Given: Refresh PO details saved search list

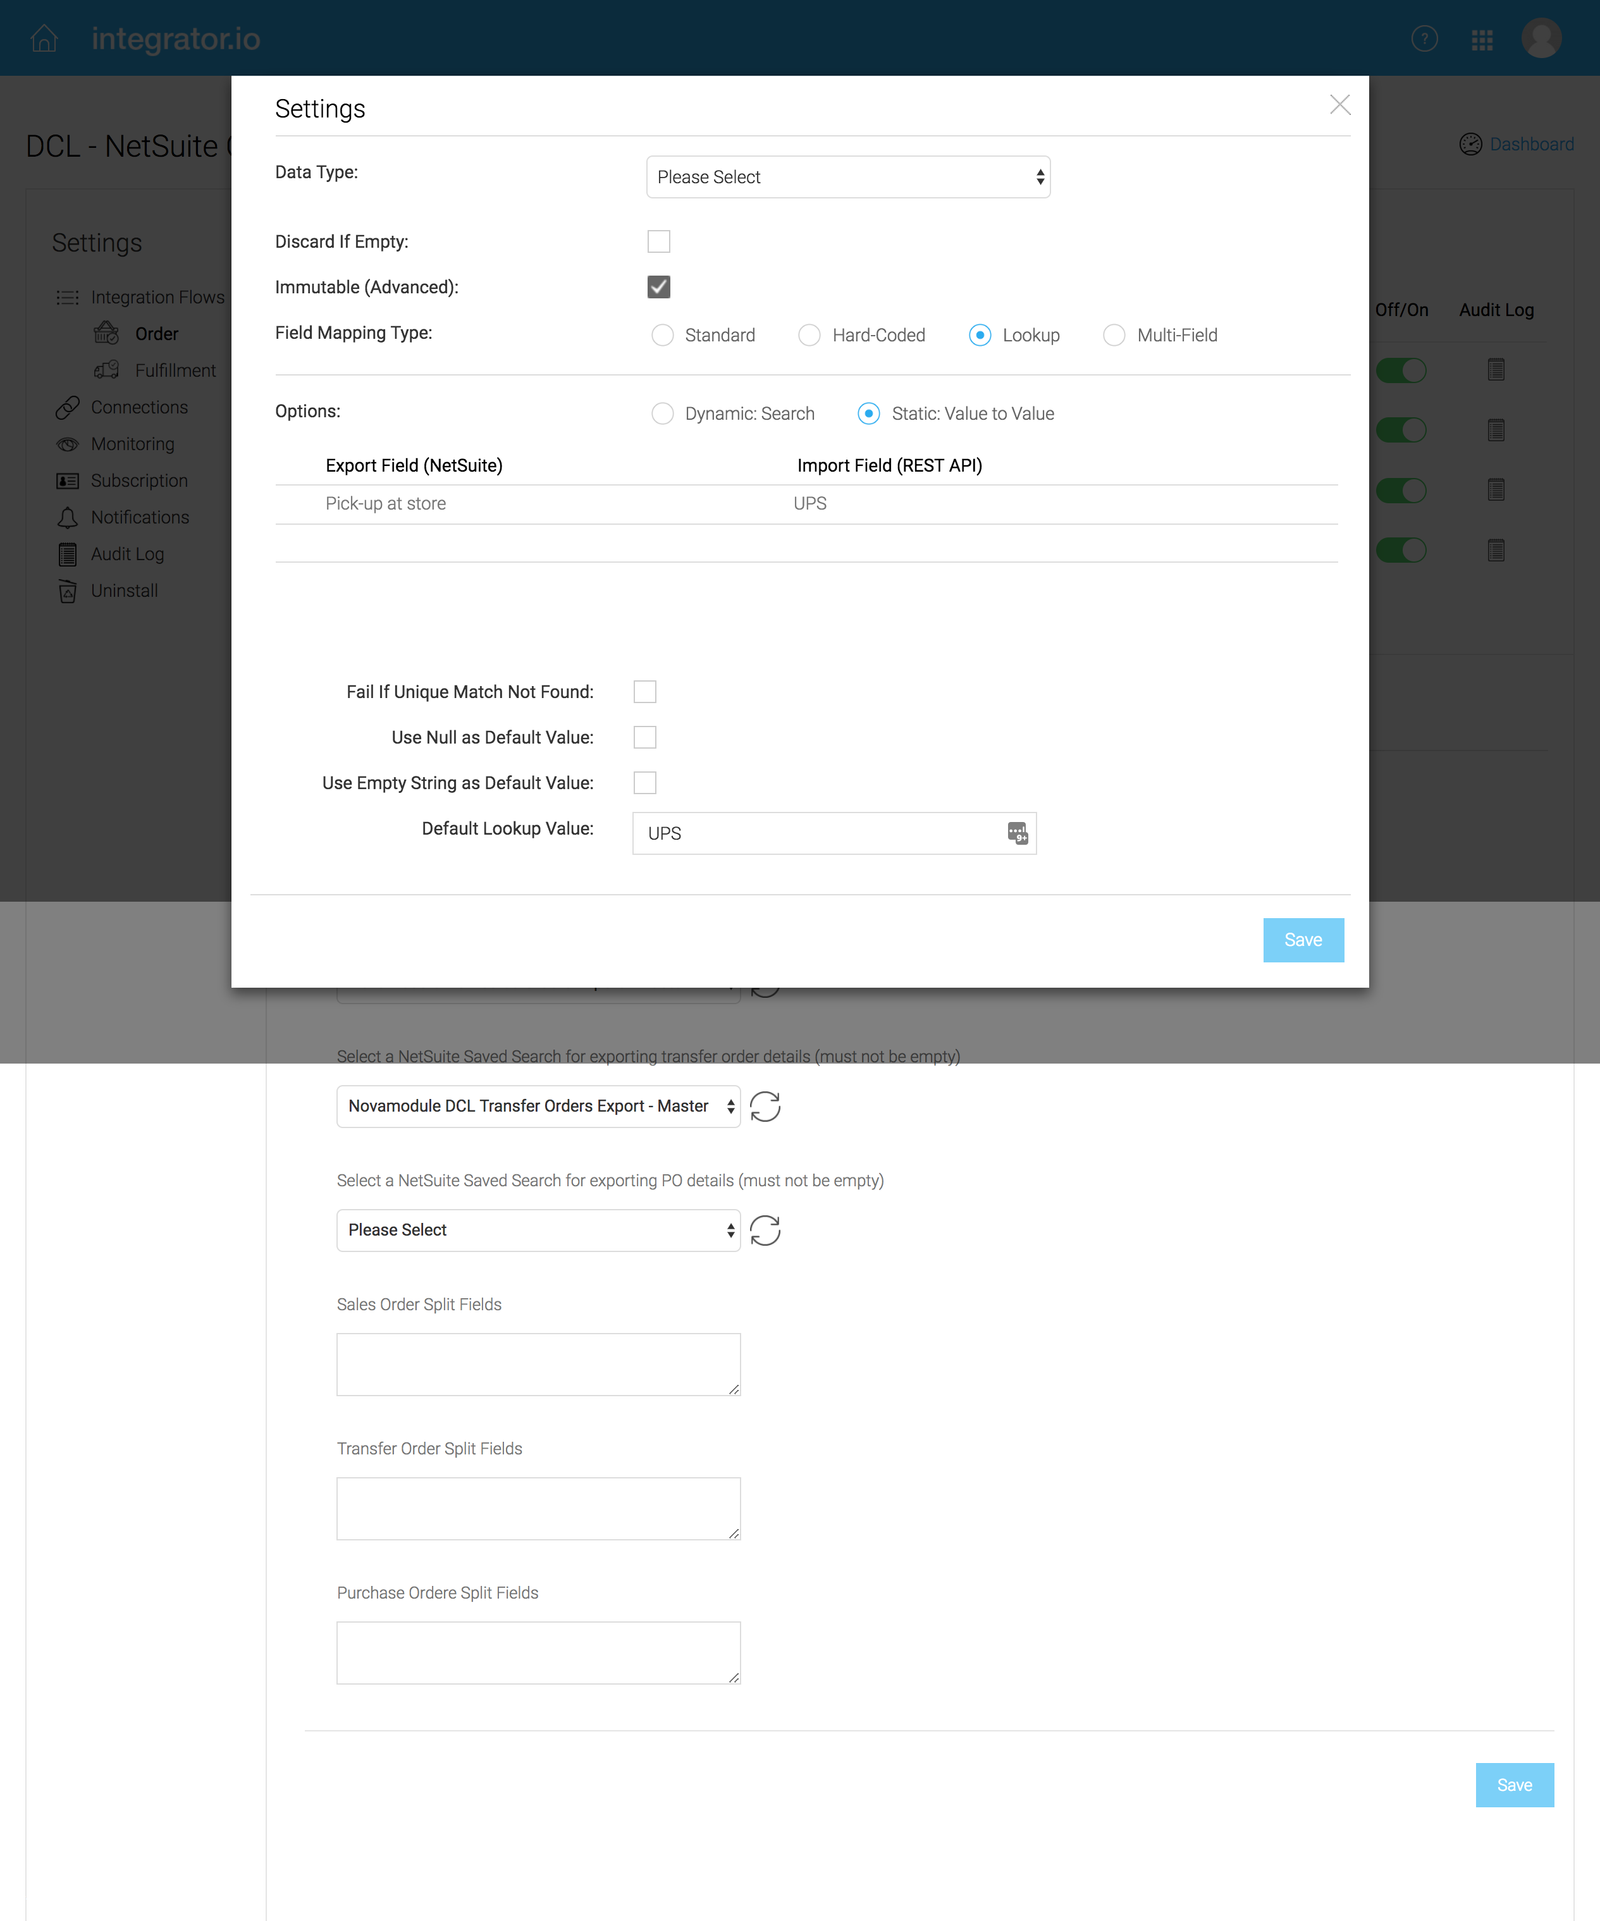Looking at the screenshot, I should tap(765, 1231).
